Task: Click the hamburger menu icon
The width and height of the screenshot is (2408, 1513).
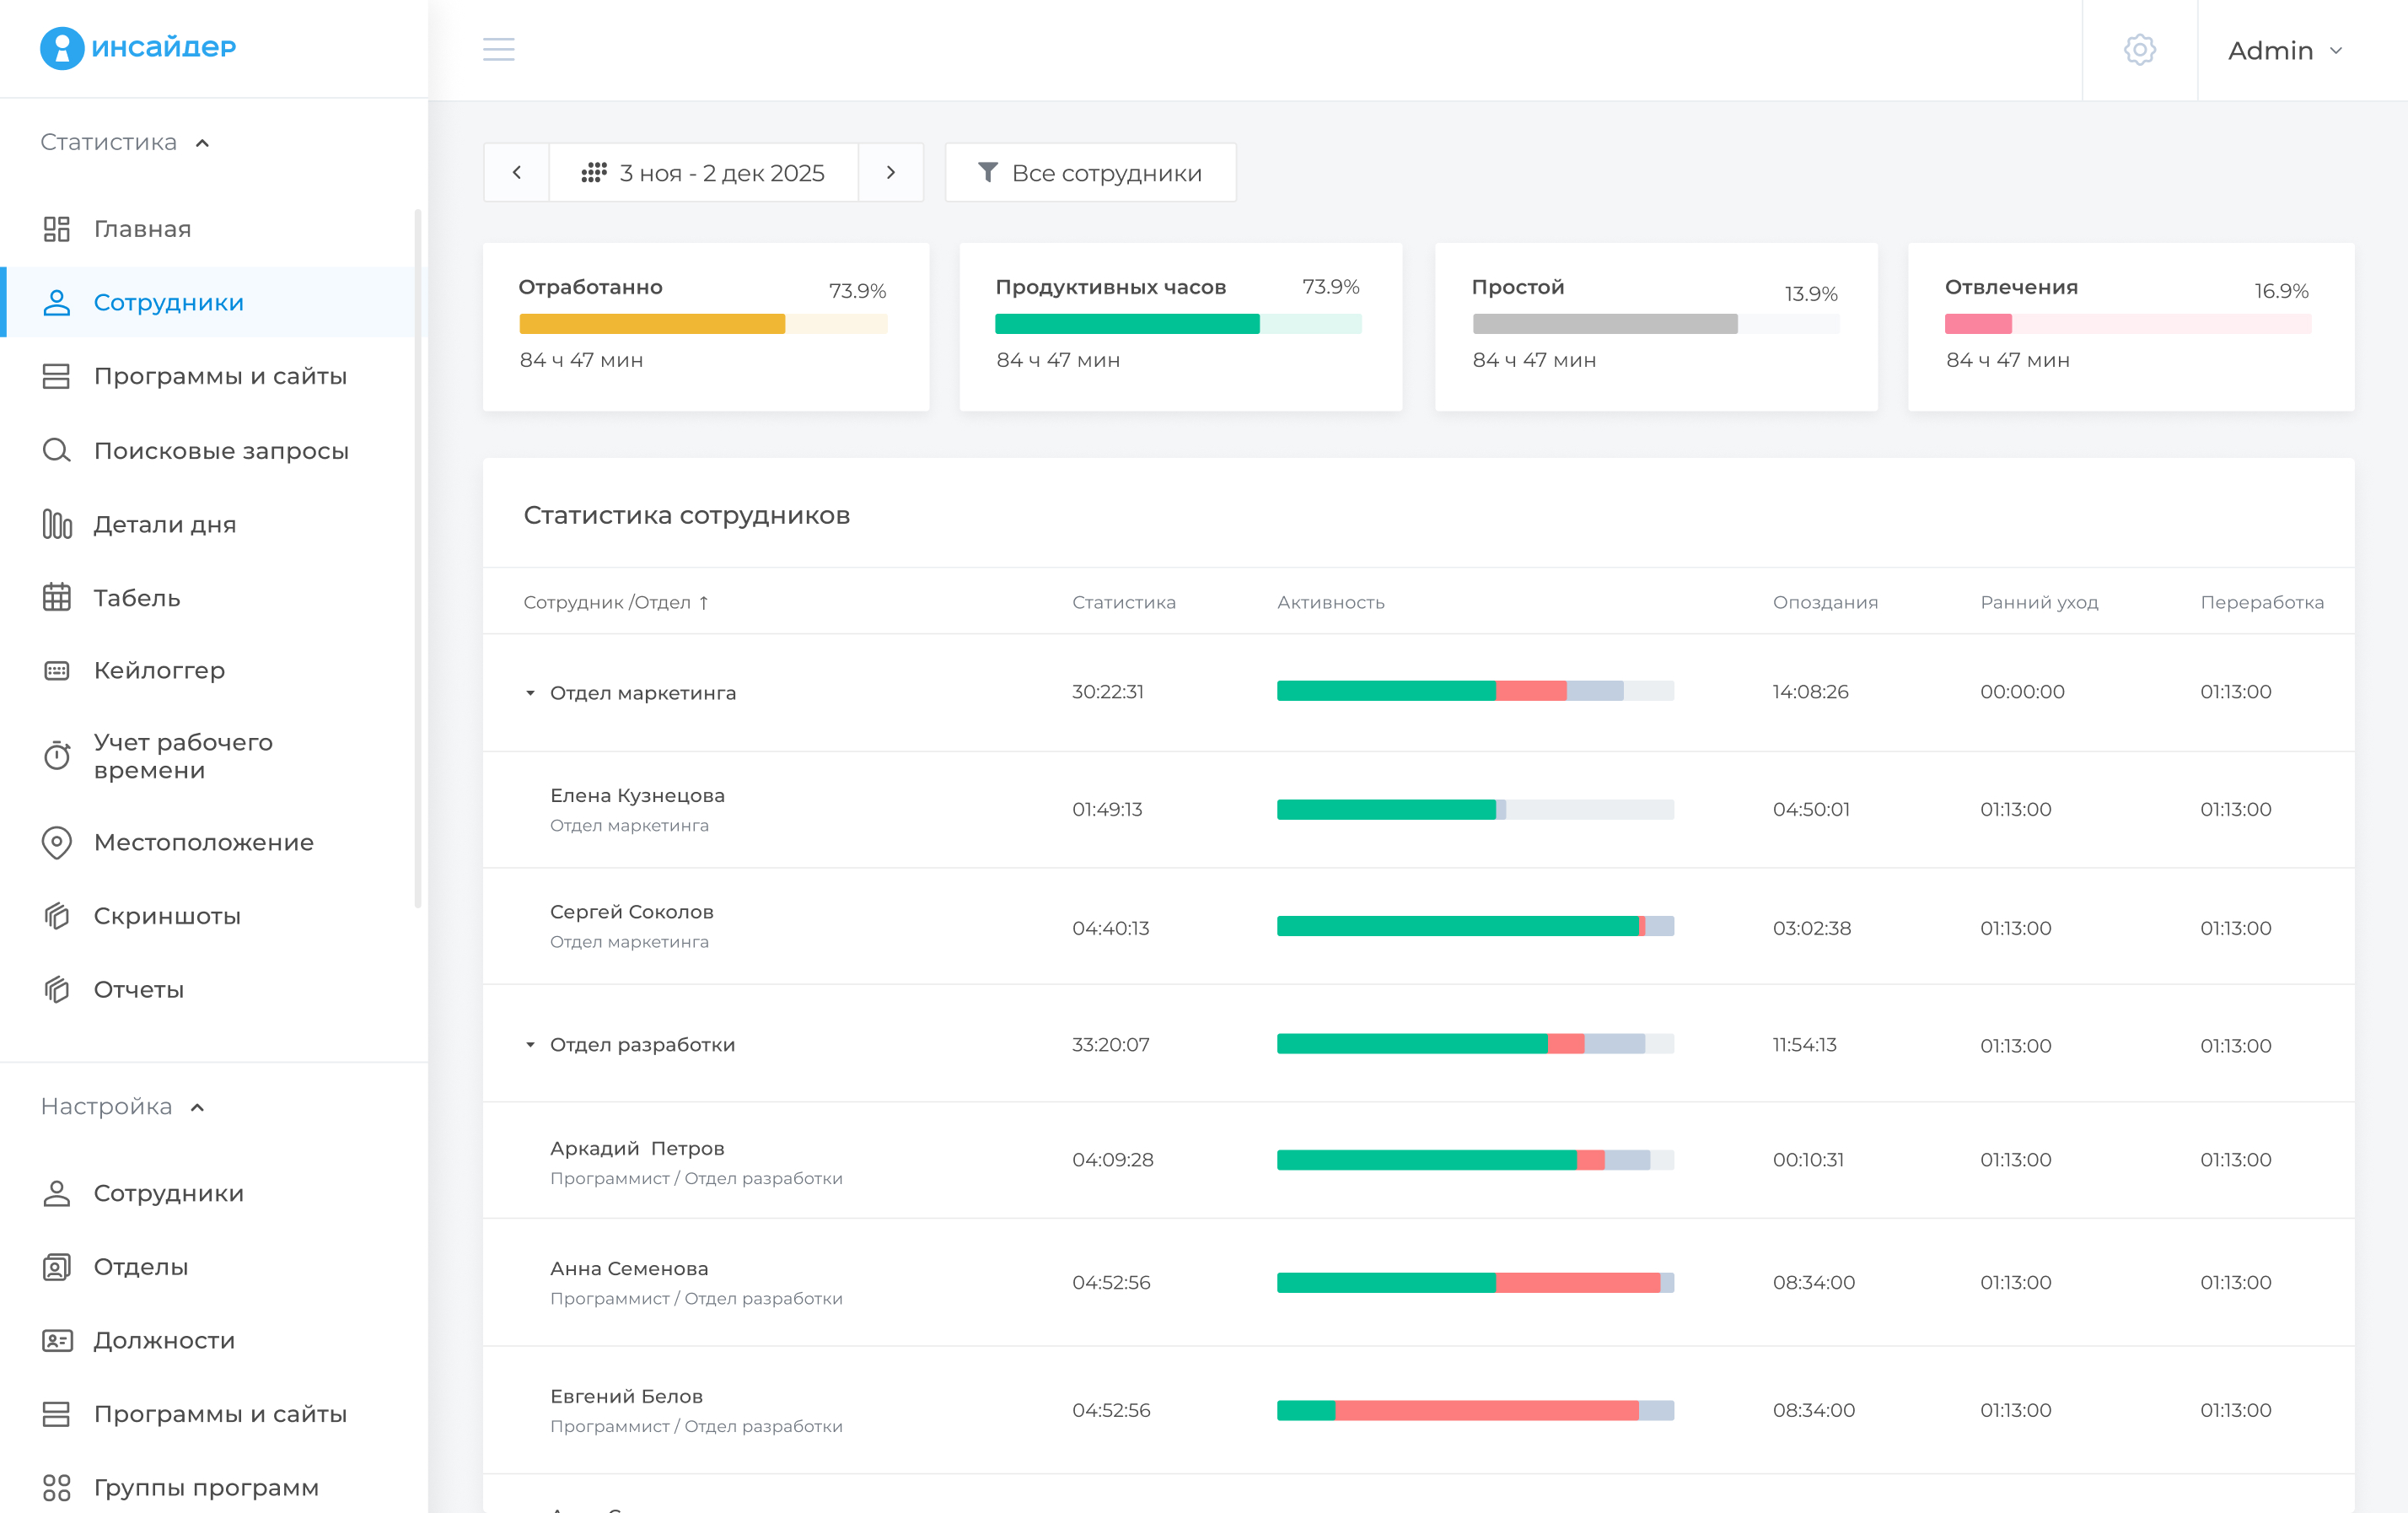Action: [498, 49]
